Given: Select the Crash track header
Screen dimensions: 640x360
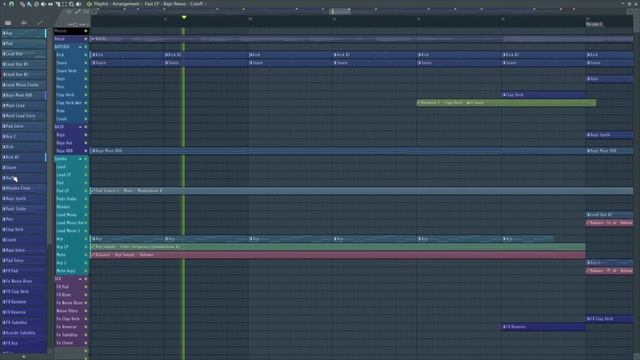Looking at the screenshot, I should [71, 119].
